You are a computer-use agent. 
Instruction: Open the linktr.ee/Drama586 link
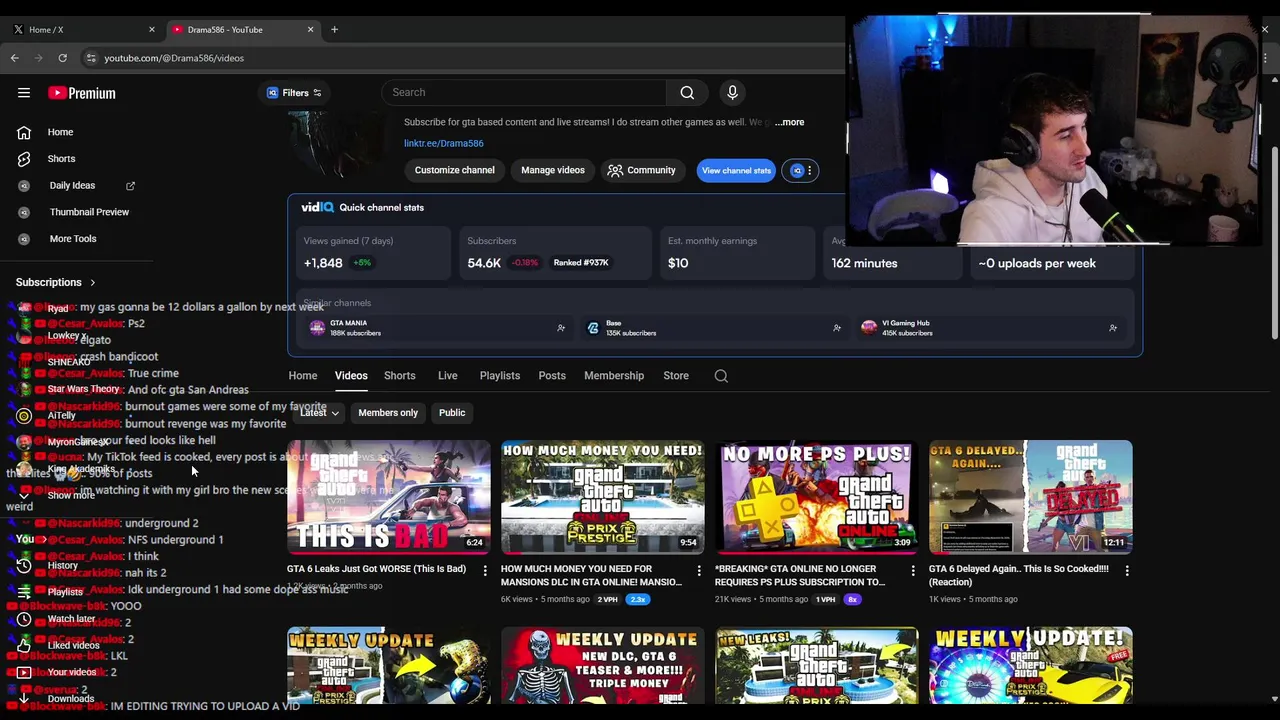tap(444, 143)
